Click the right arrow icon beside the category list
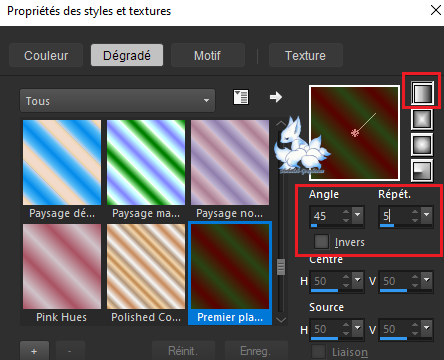The height and width of the screenshot is (360, 444). pos(276,97)
